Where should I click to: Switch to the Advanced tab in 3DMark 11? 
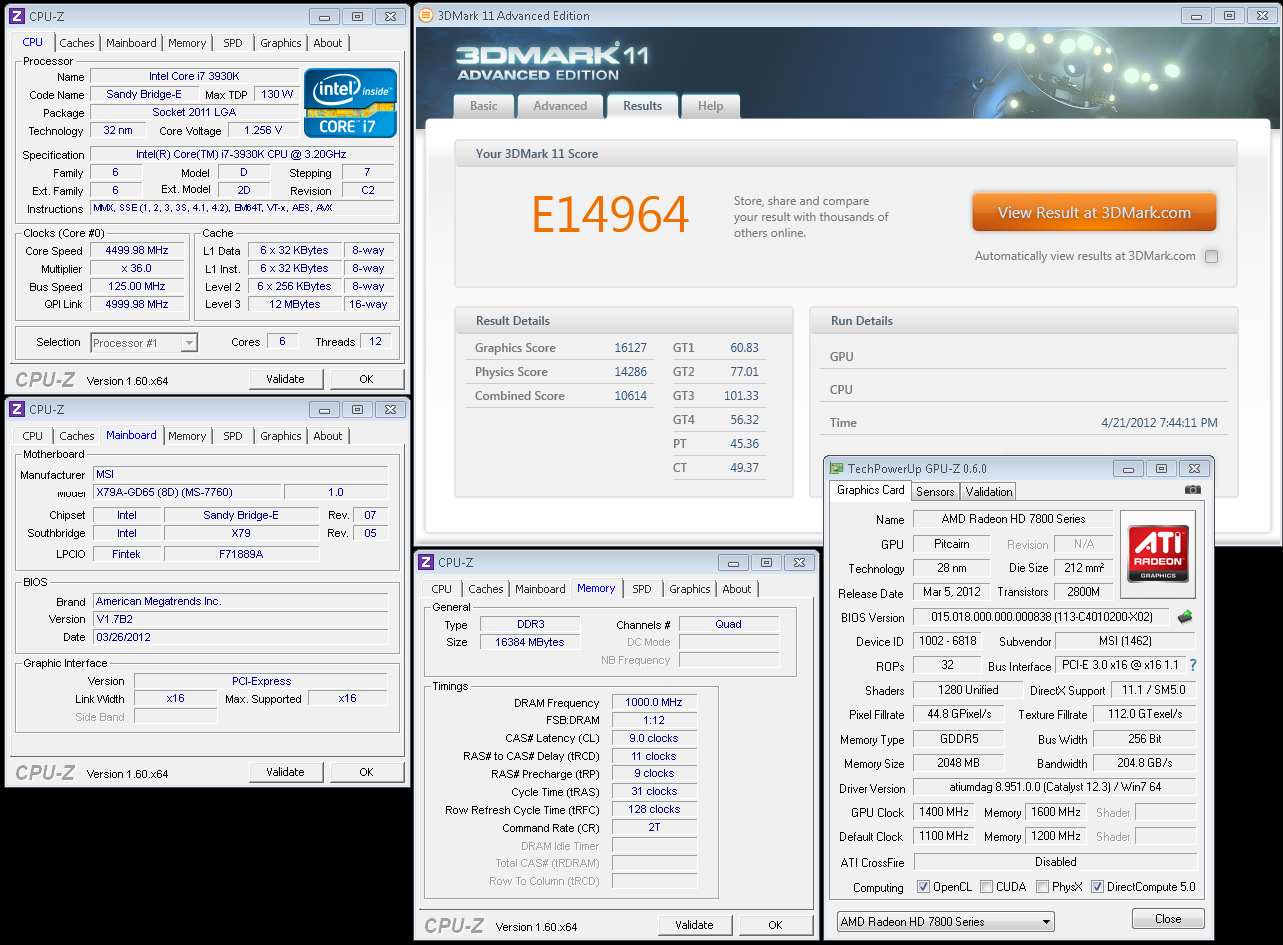coord(560,106)
